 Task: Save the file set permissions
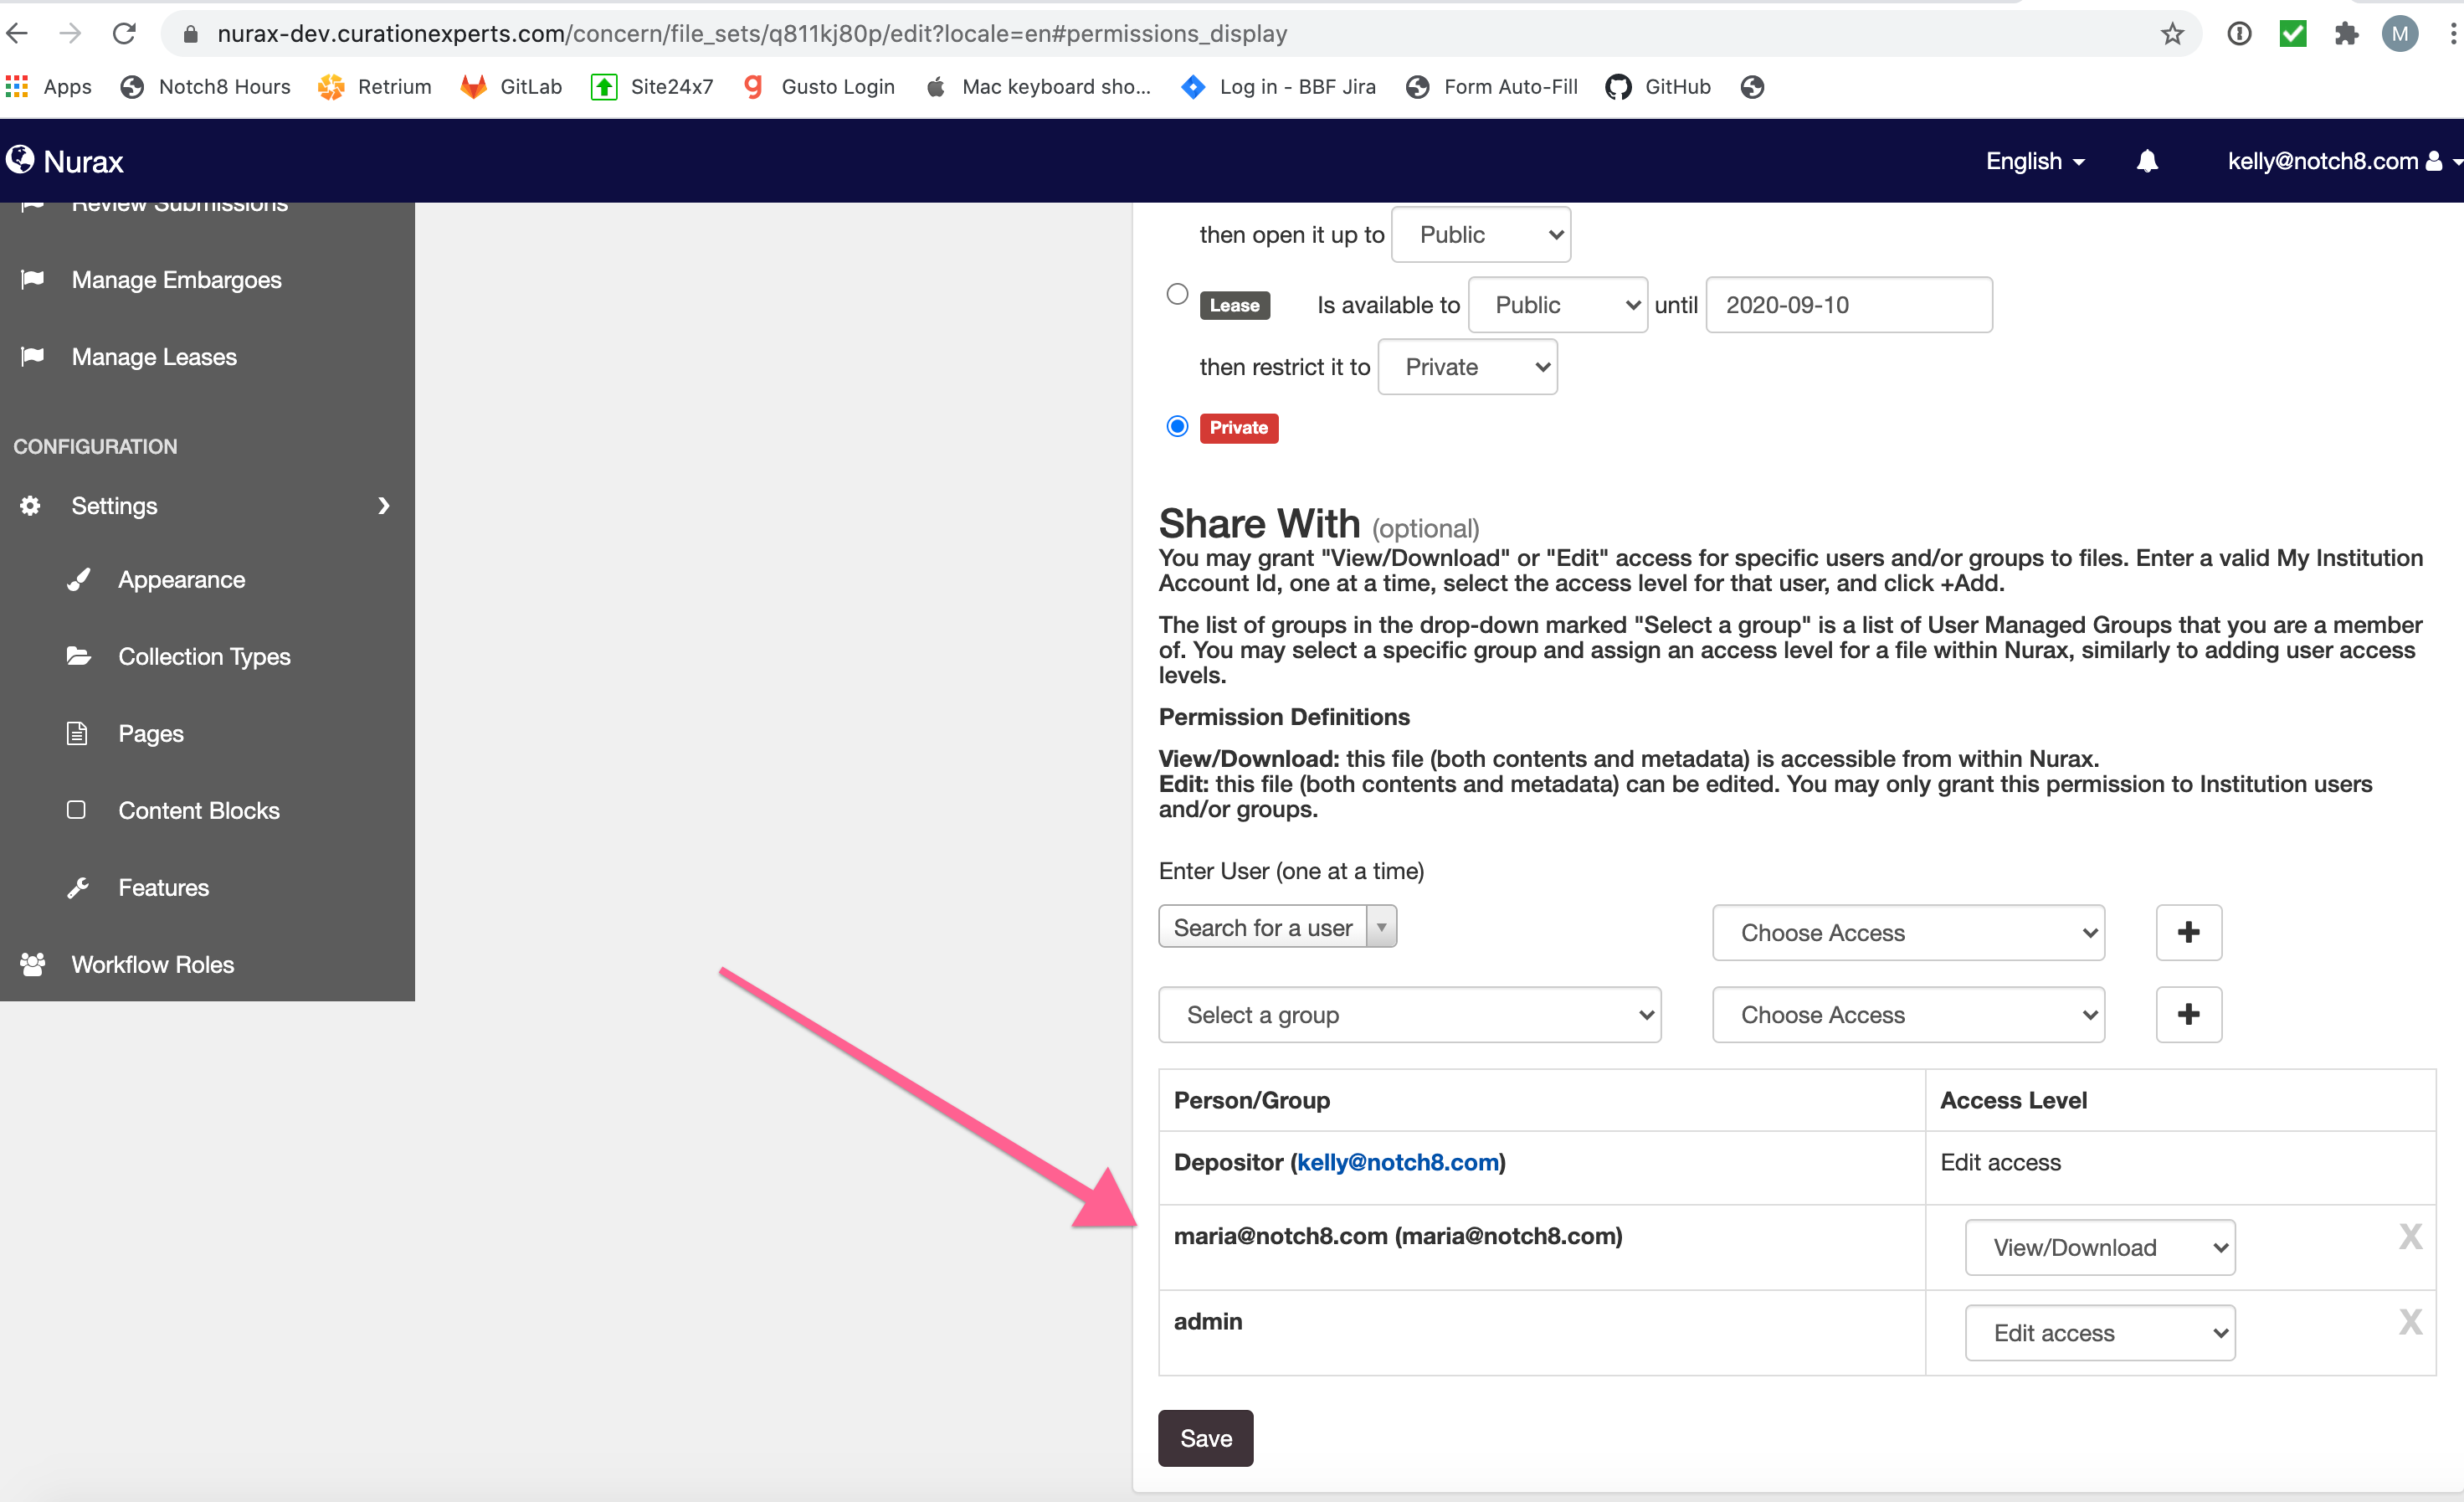click(1205, 1438)
